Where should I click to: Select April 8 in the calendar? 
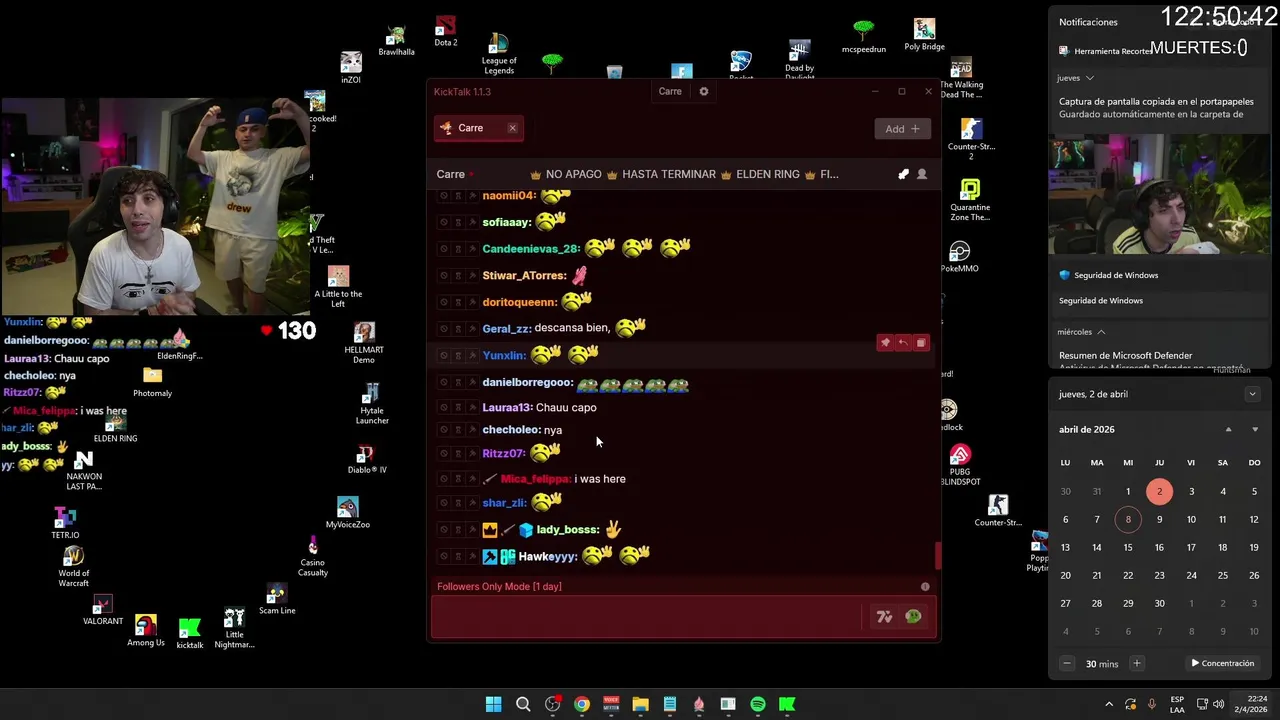point(1128,519)
